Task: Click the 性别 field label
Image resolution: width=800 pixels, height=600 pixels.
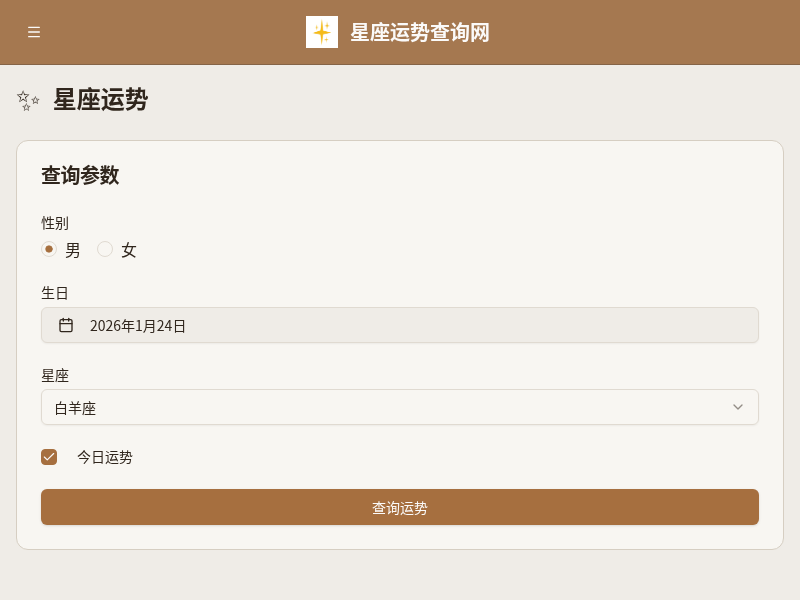Action: pyautogui.click(x=55, y=223)
